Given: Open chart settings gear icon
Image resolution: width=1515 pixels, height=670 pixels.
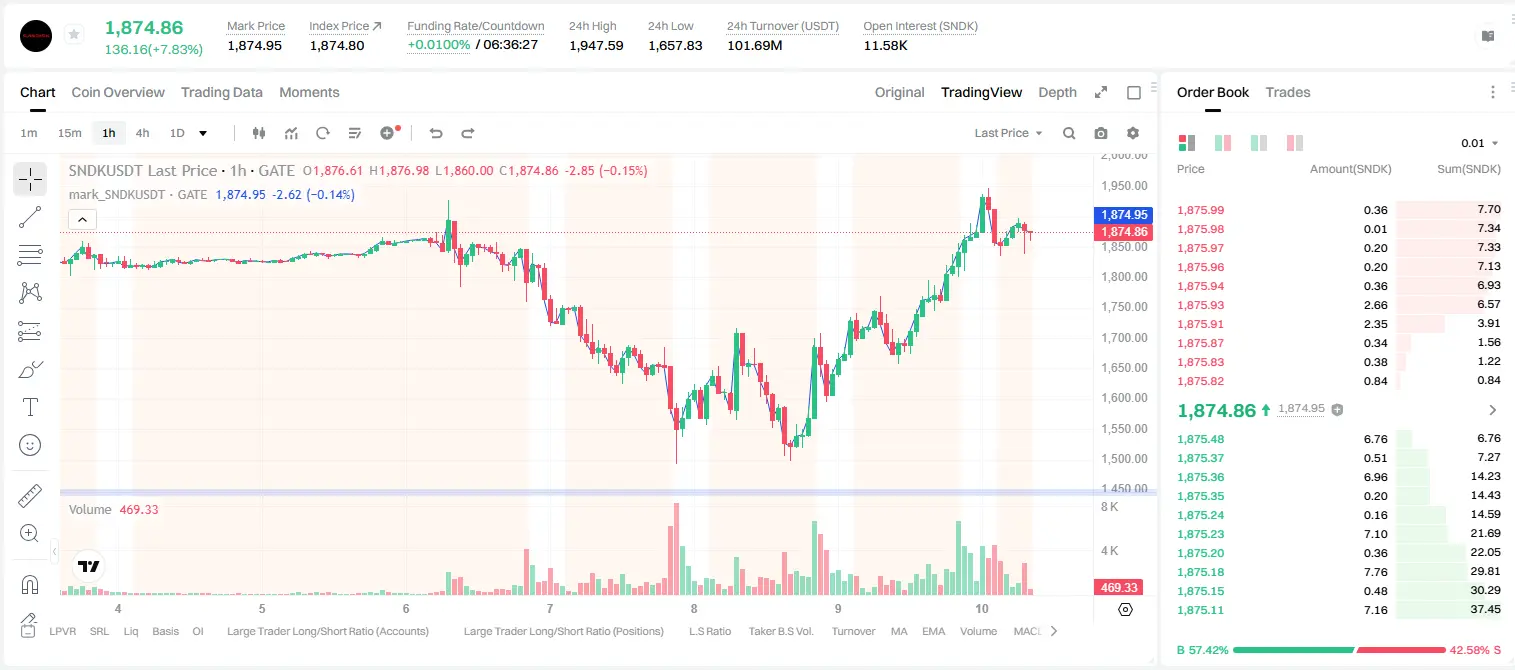Looking at the screenshot, I should tap(1133, 133).
